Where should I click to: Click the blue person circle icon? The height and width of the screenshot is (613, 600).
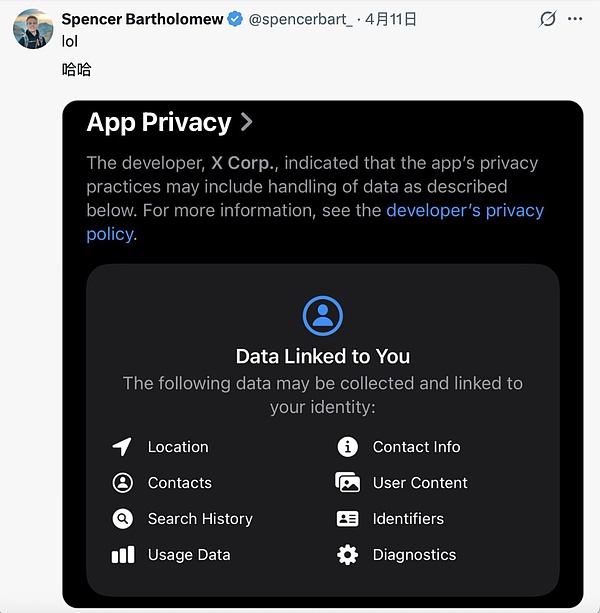point(322,316)
